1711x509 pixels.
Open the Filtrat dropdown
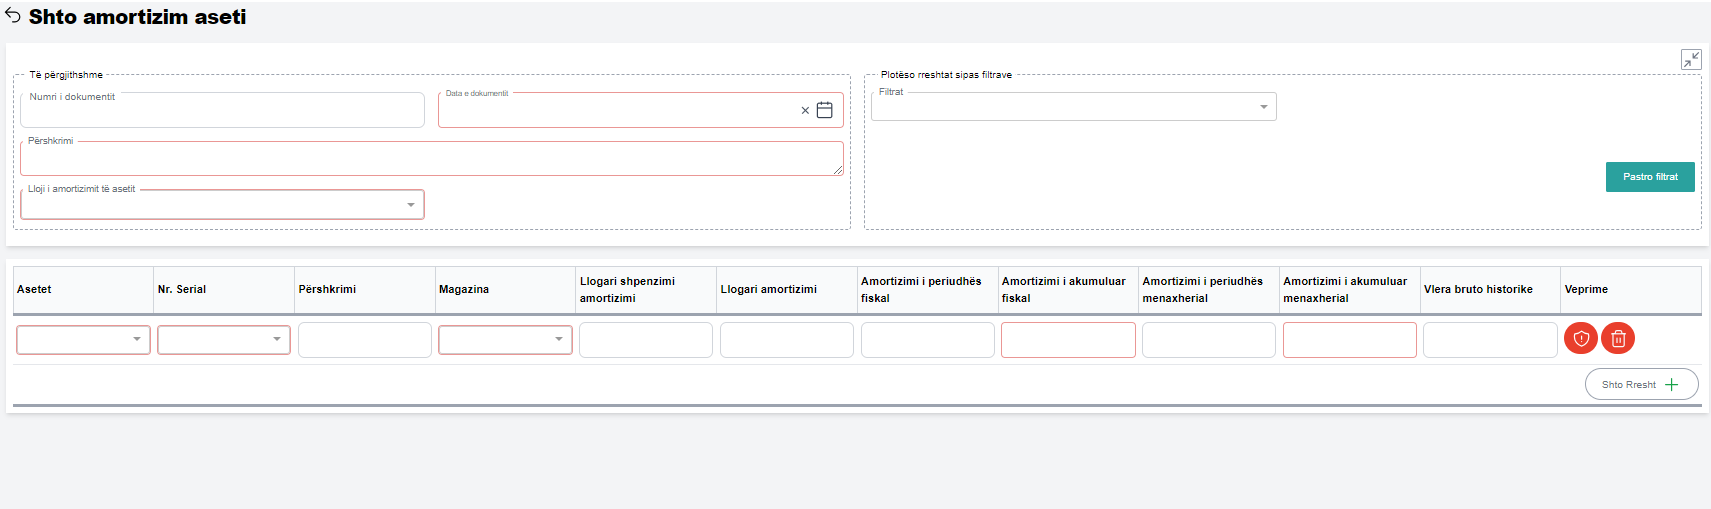(1073, 107)
